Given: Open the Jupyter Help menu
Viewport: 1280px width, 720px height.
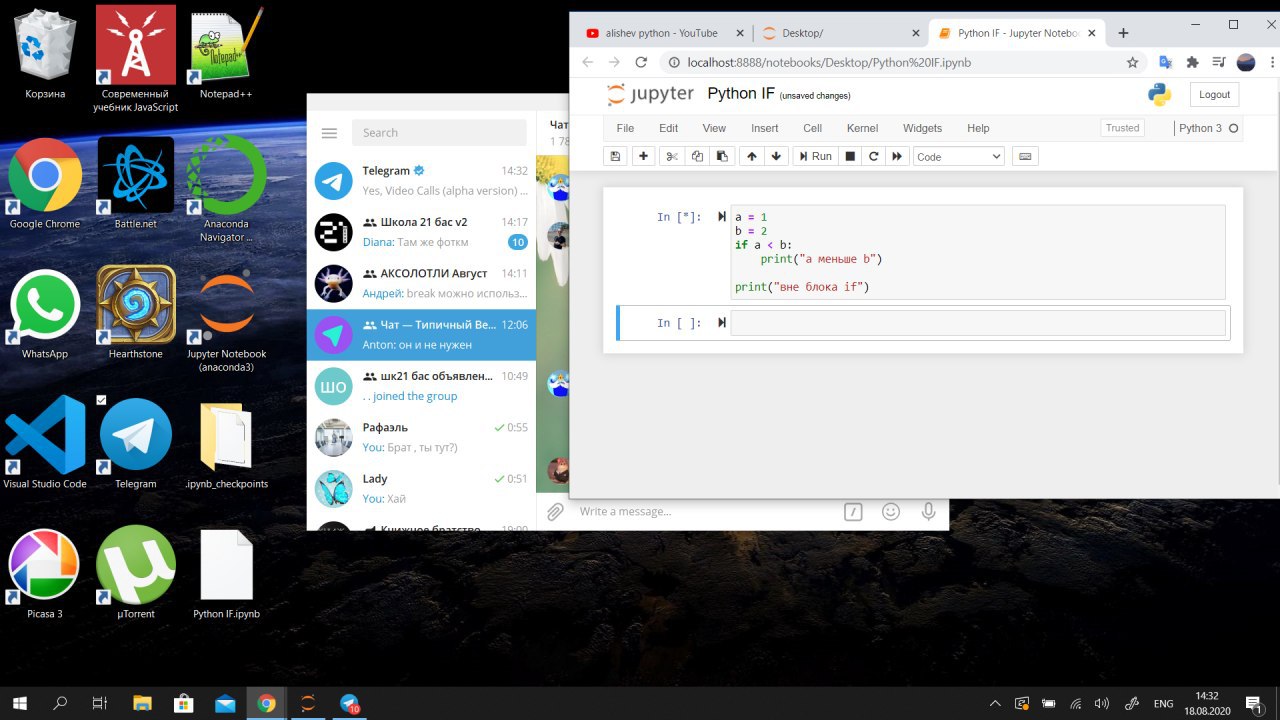Looking at the screenshot, I should click(x=978, y=128).
